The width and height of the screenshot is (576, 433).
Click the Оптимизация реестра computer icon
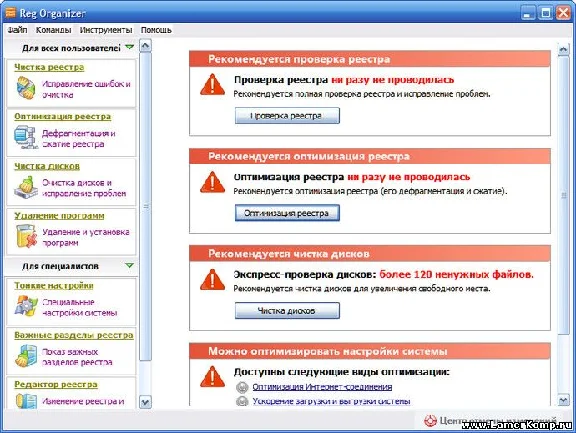(x=26, y=137)
